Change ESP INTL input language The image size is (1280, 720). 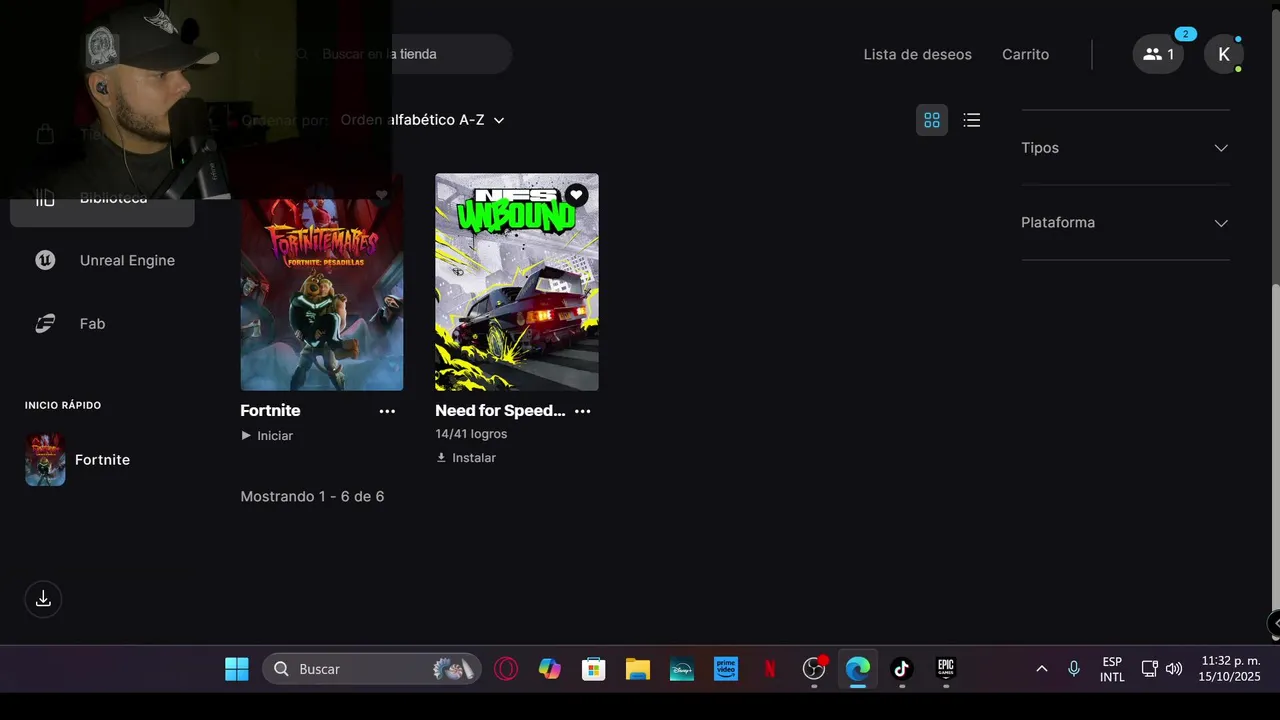(x=1112, y=669)
